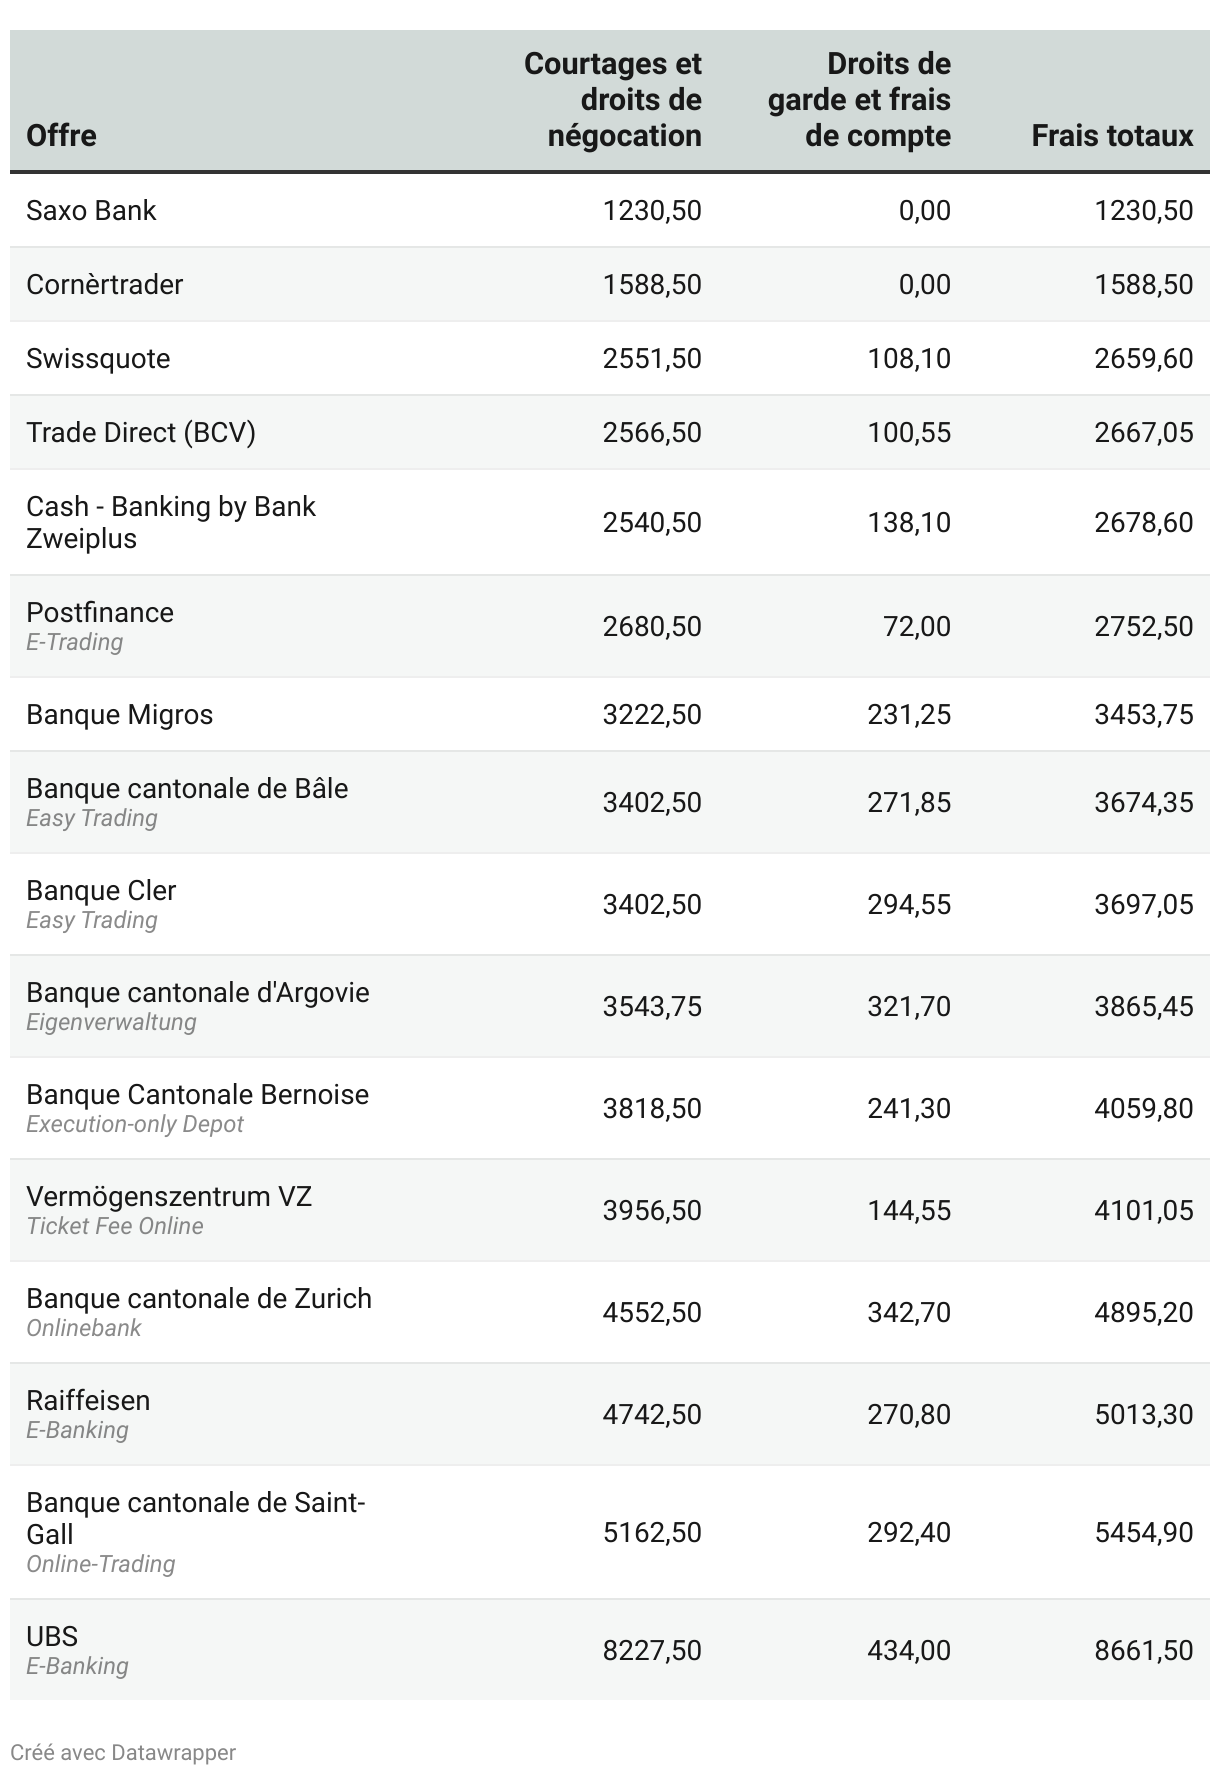The height and width of the screenshot is (1776, 1220).
Task: Select the Saxo Bank row name
Action: pyautogui.click(x=92, y=210)
